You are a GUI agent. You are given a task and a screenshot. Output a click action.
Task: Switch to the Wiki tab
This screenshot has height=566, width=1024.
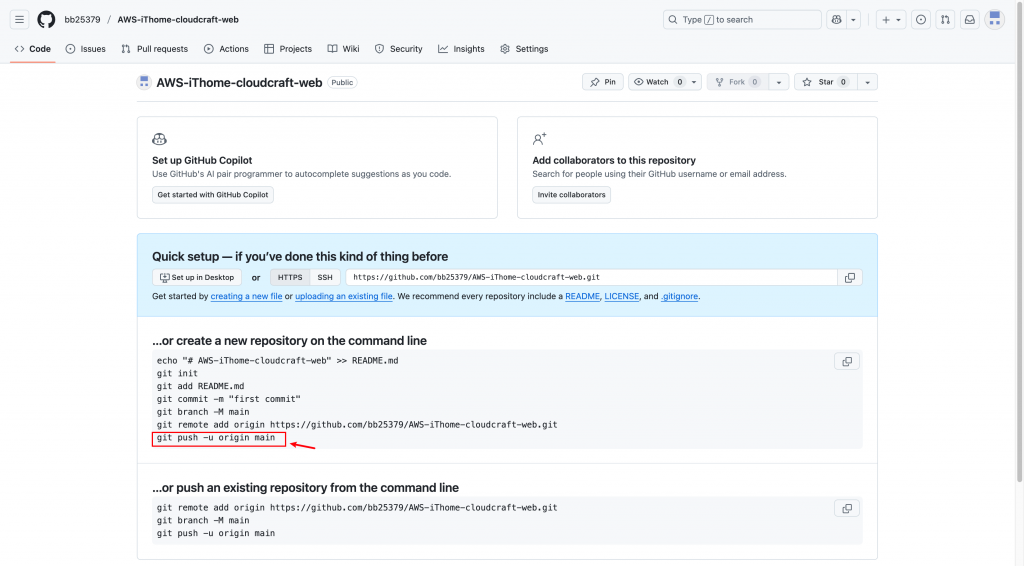344,49
